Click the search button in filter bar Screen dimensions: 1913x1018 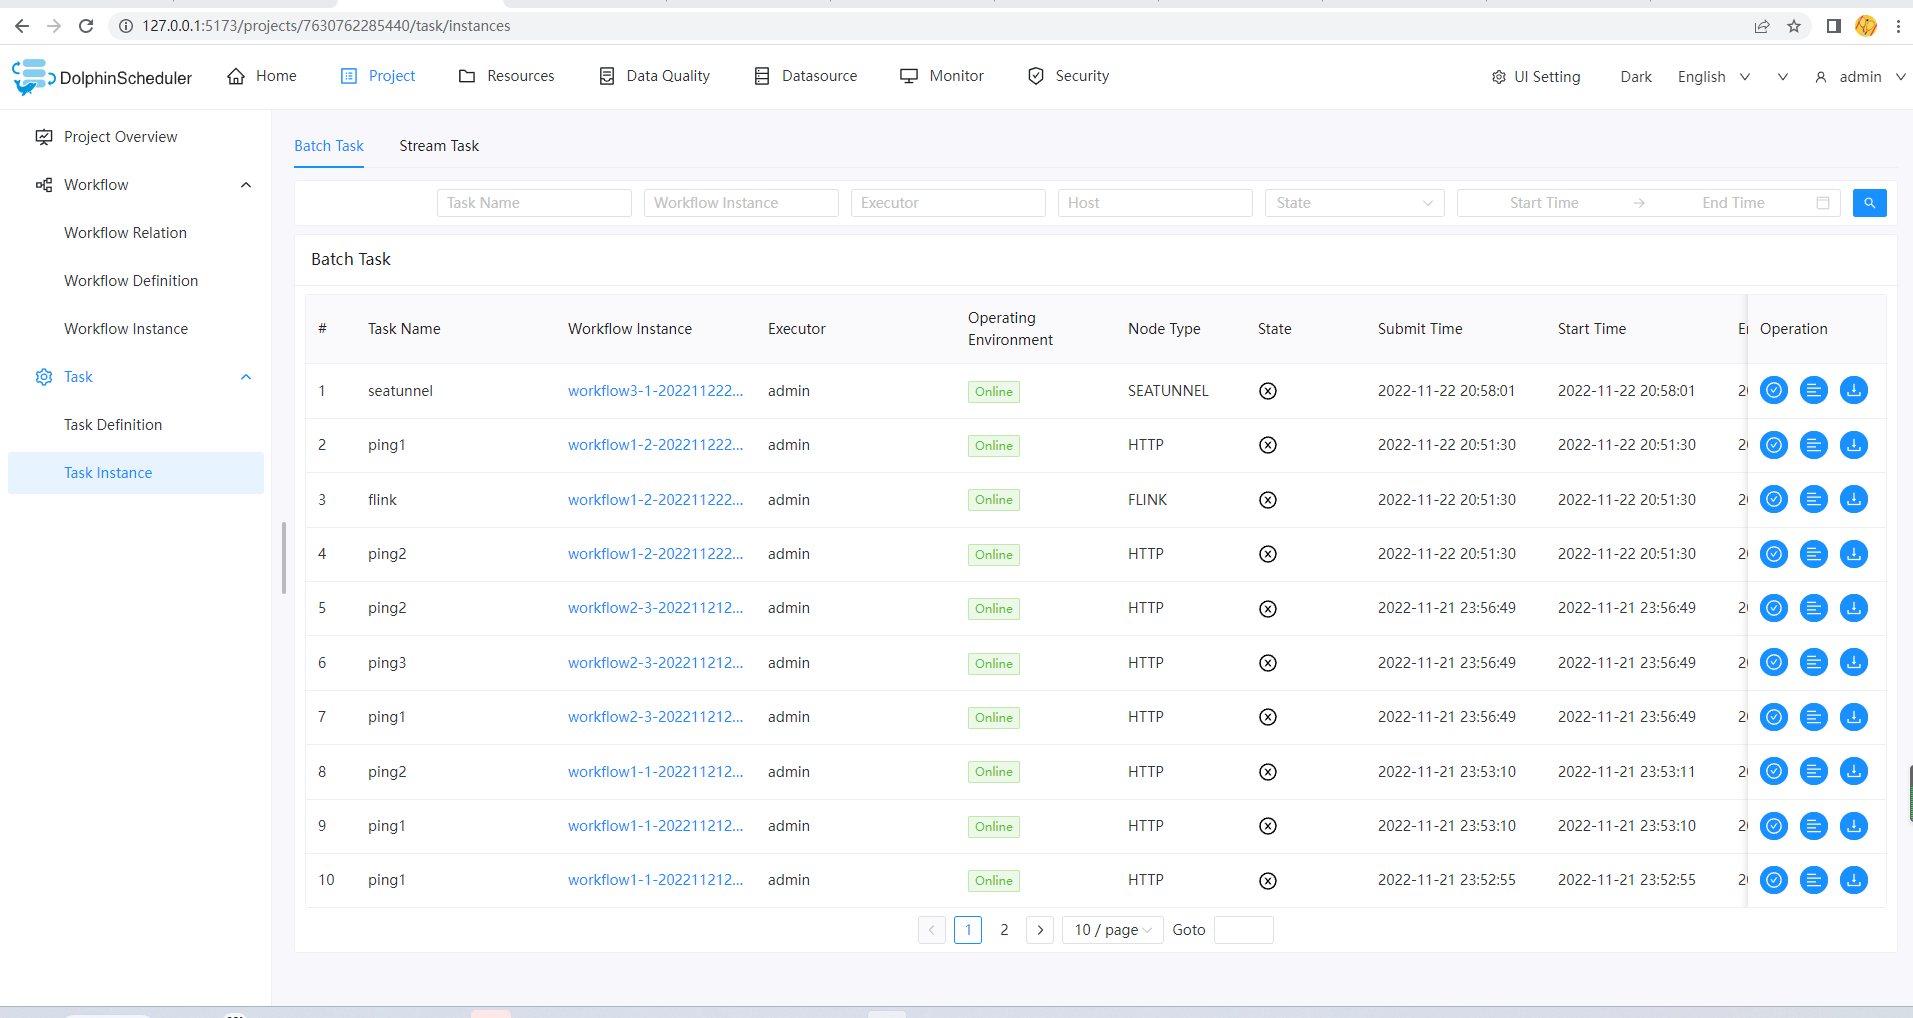pos(1869,203)
